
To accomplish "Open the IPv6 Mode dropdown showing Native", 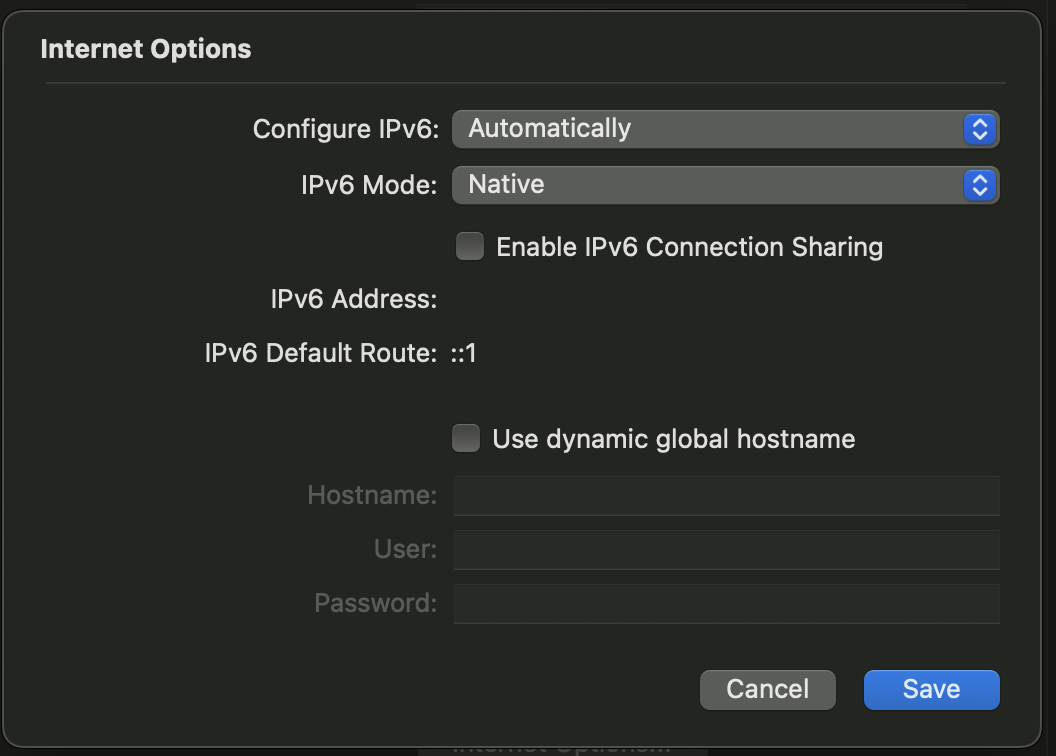I will [708, 185].
